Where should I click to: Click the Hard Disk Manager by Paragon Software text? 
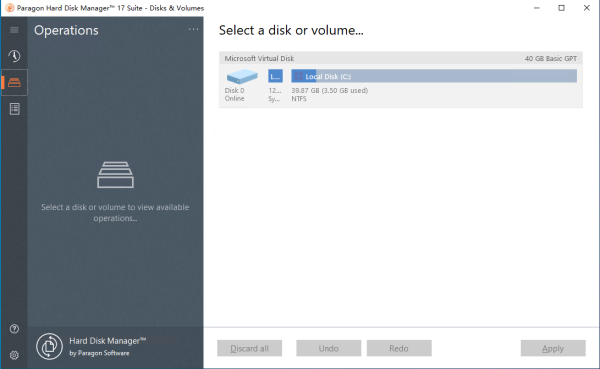point(108,346)
